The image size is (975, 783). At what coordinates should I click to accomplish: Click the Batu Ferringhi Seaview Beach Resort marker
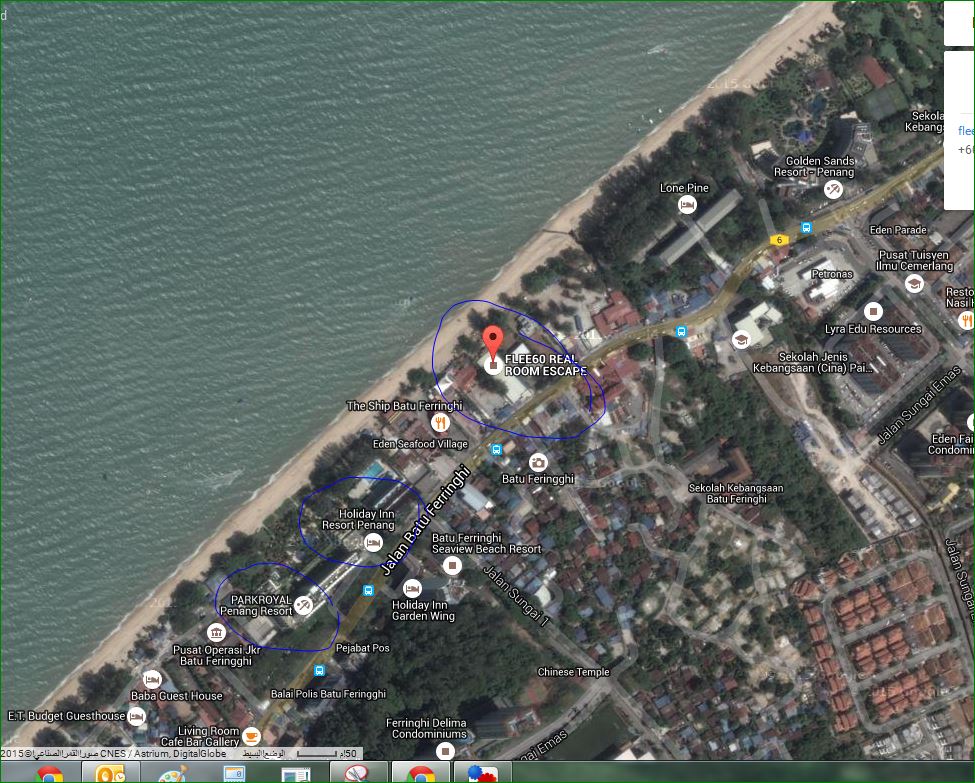point(452,566)
